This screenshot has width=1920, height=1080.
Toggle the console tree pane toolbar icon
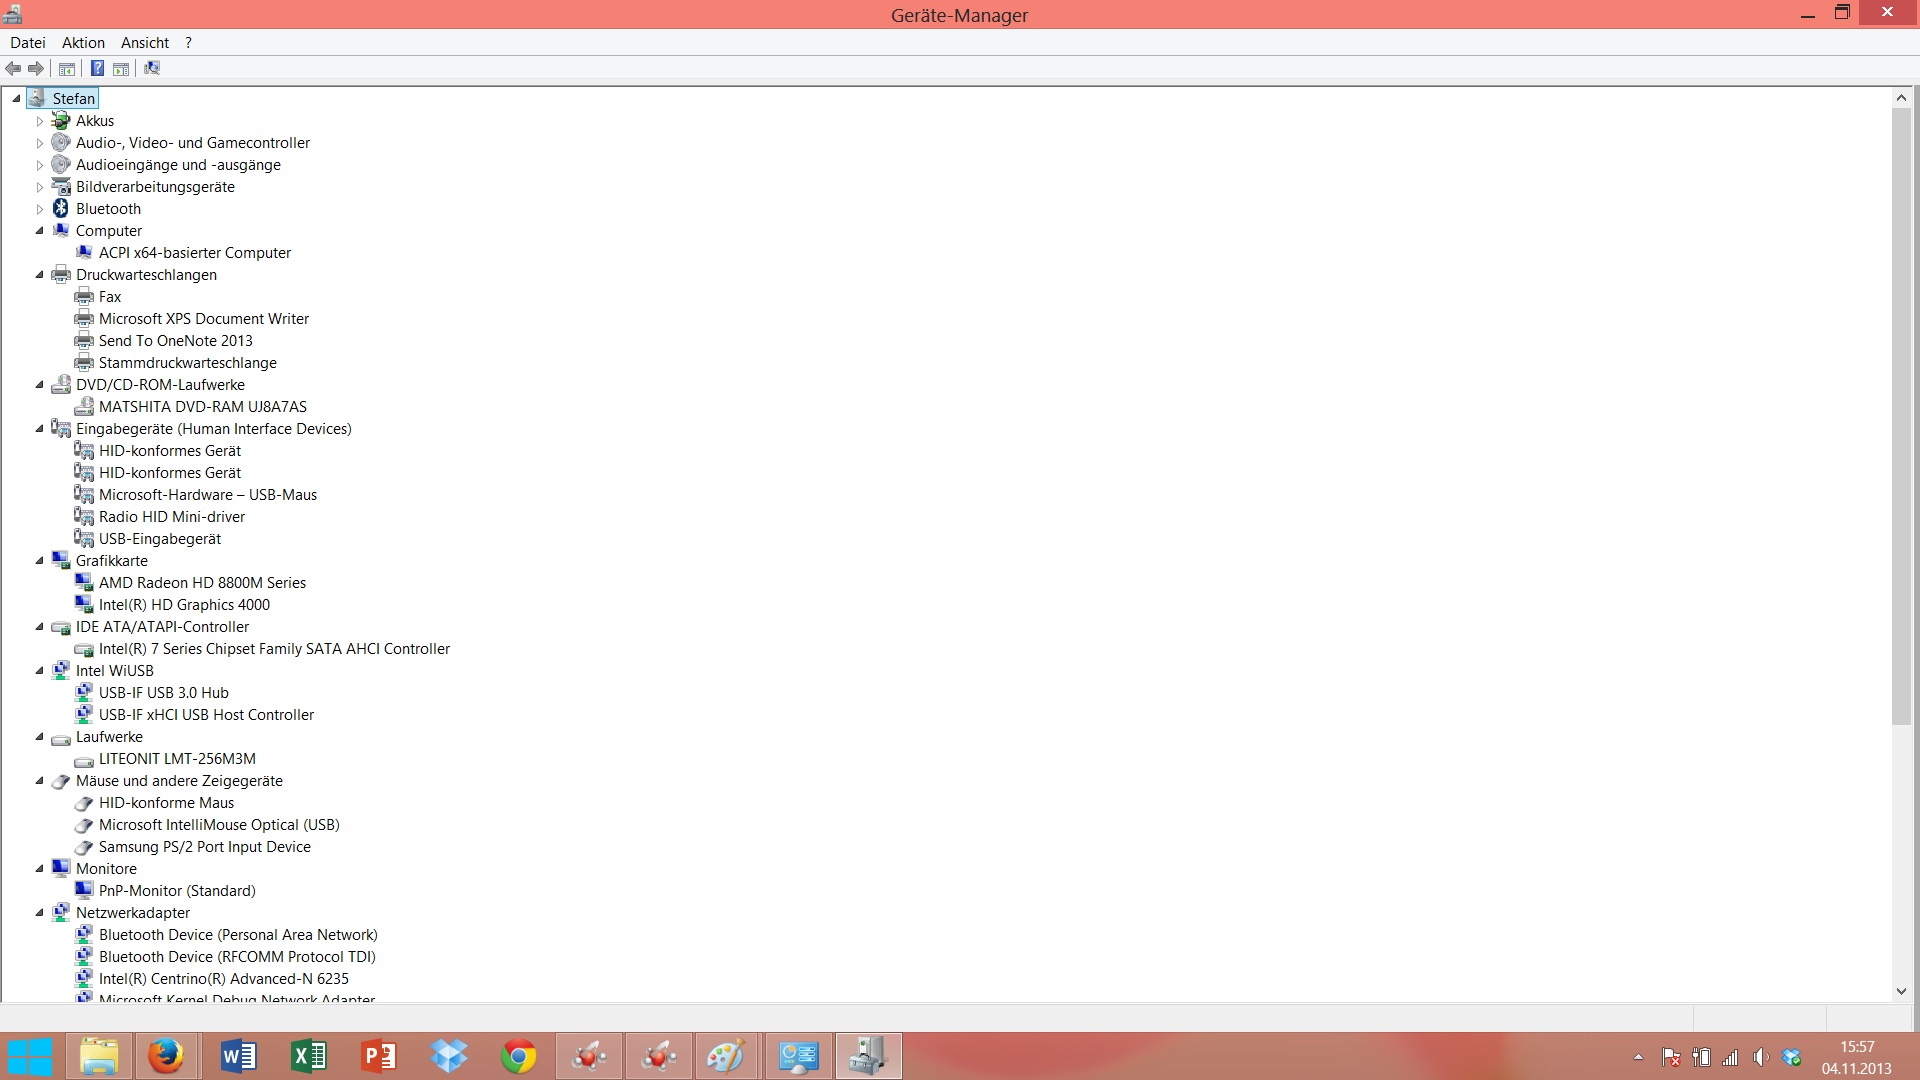pyautogui.click(x=67, y=69)
